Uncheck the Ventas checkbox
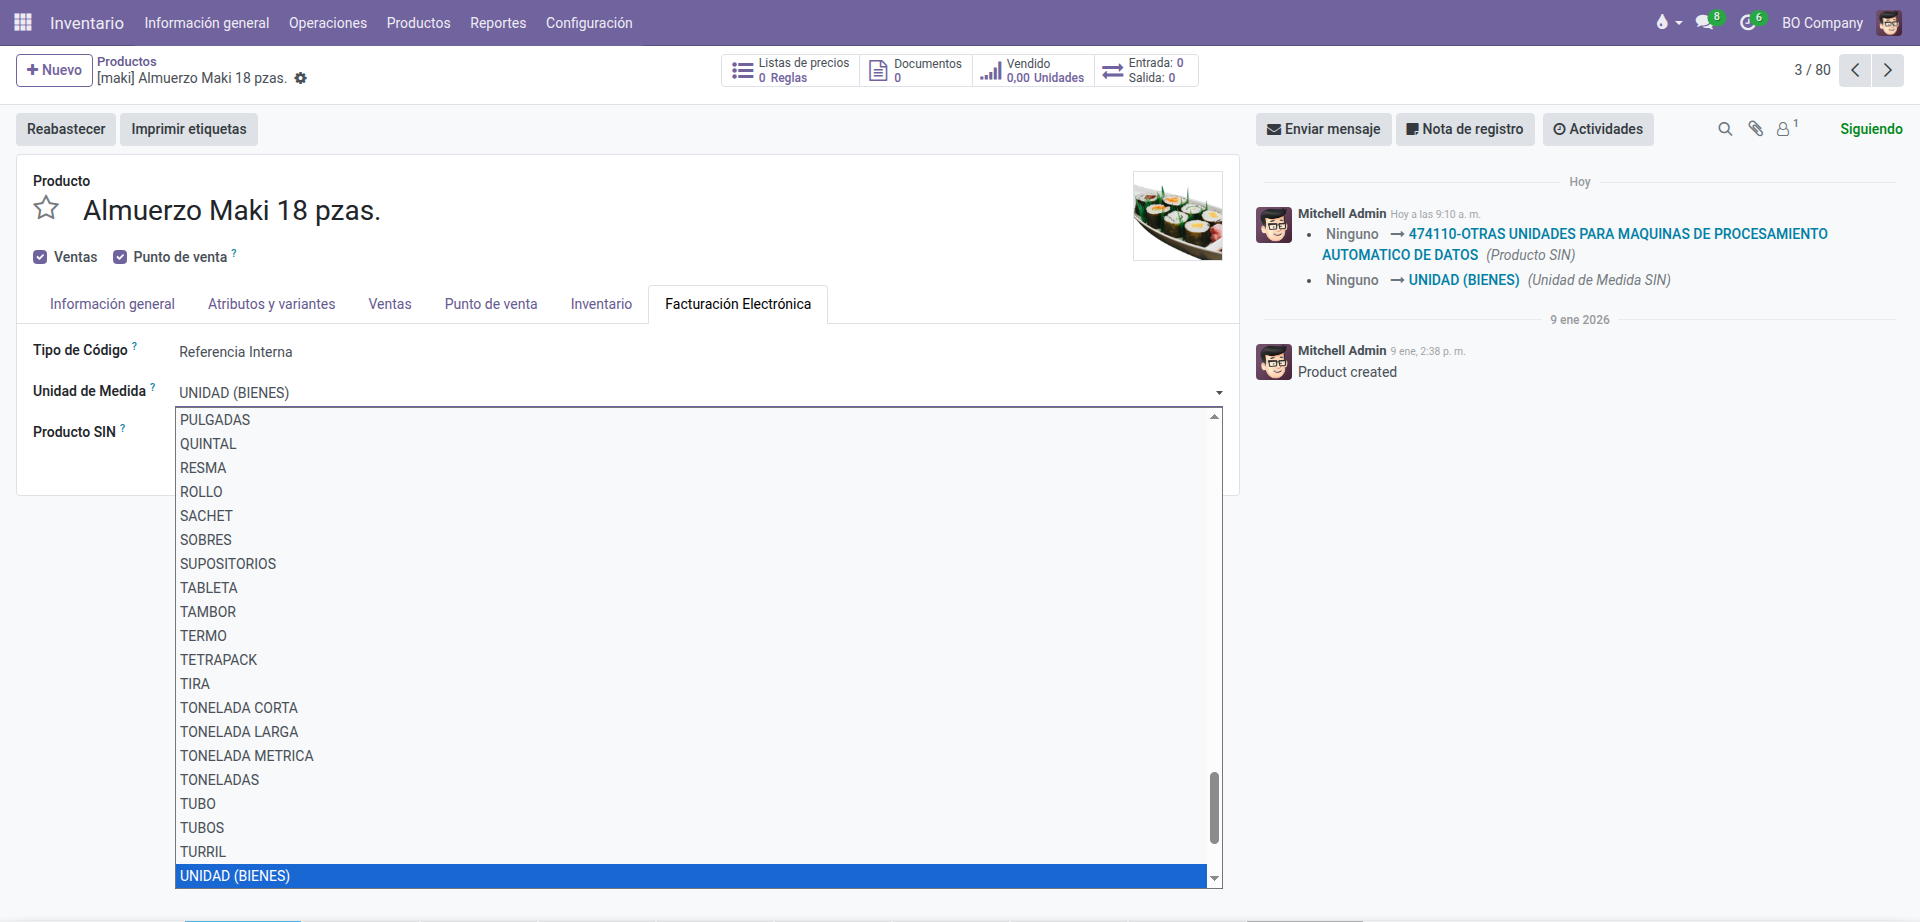This screenshot has width=1920, height=922. 40,257
